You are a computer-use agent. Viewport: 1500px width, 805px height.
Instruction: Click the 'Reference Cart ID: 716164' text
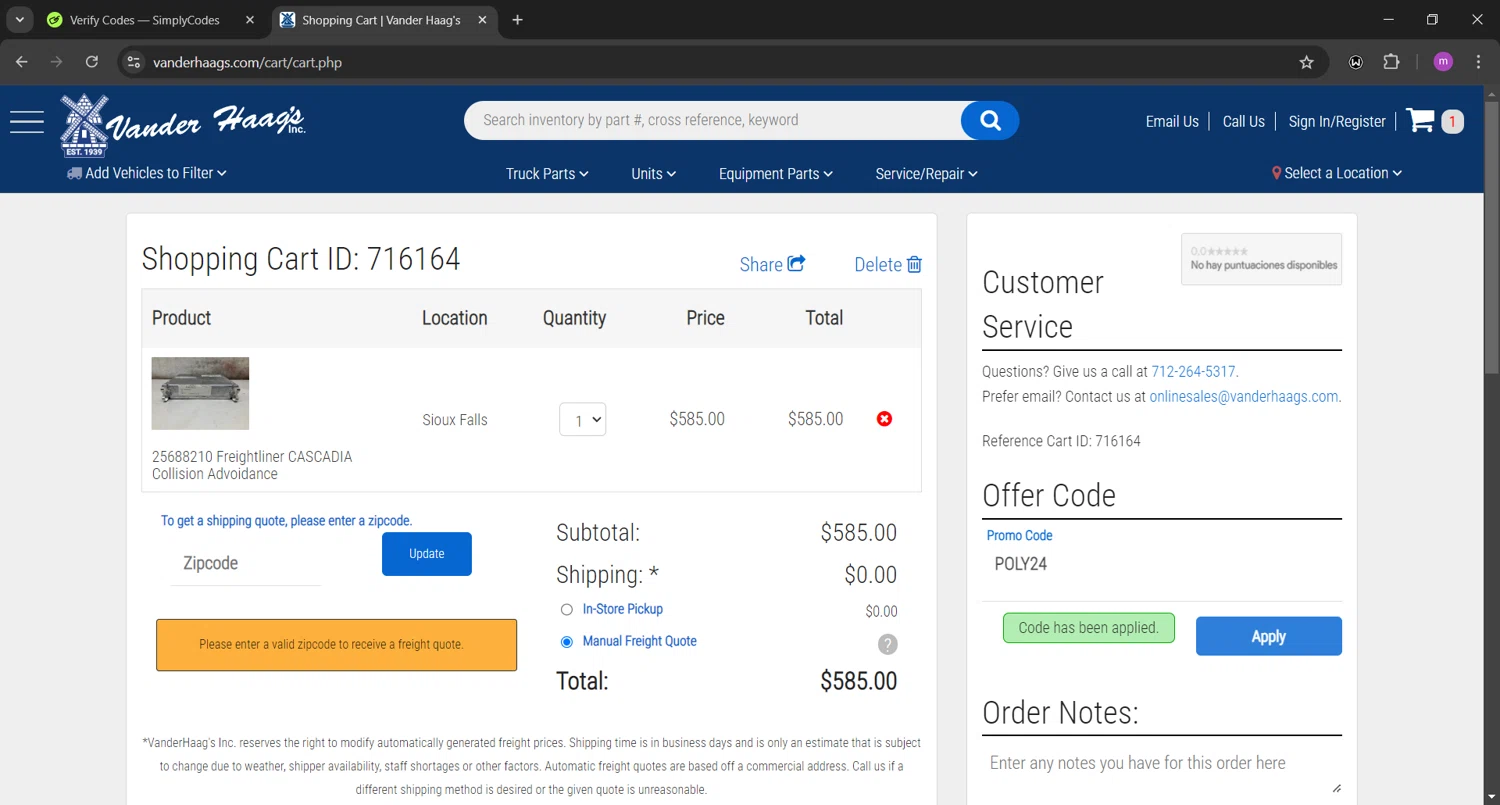1061,441
